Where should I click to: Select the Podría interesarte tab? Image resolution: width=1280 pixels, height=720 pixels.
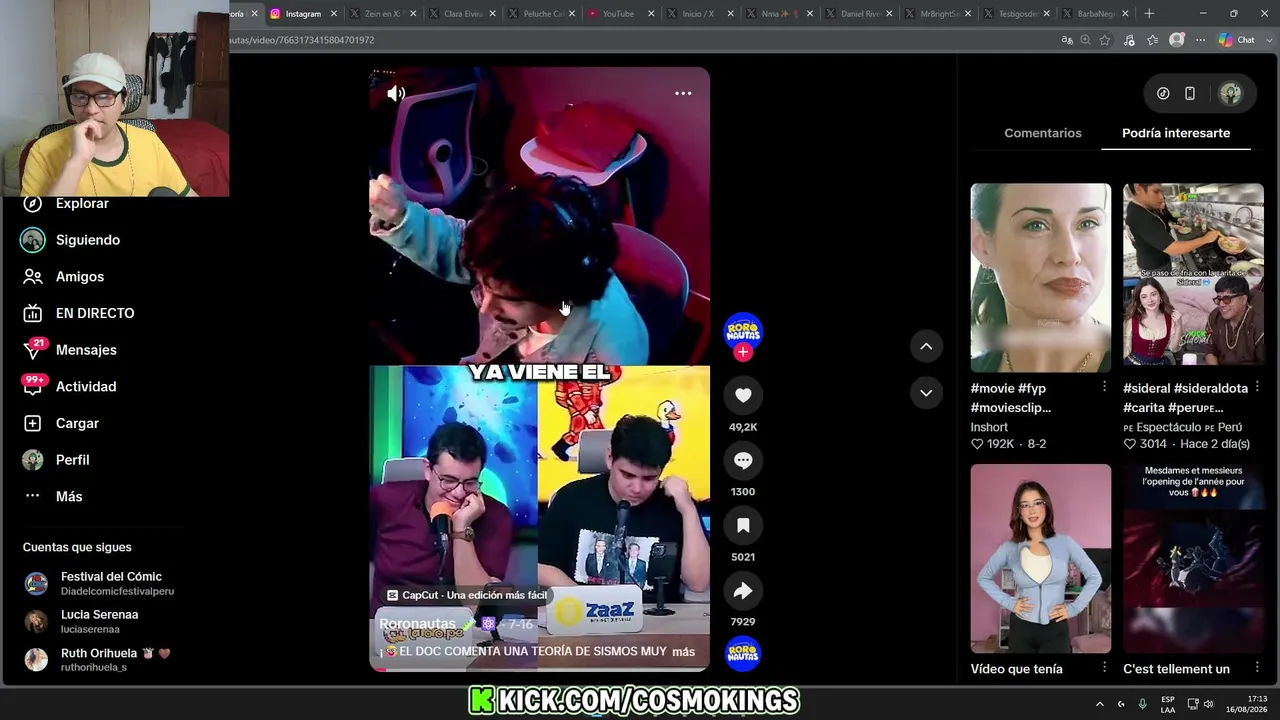[x=1176, y=133]
